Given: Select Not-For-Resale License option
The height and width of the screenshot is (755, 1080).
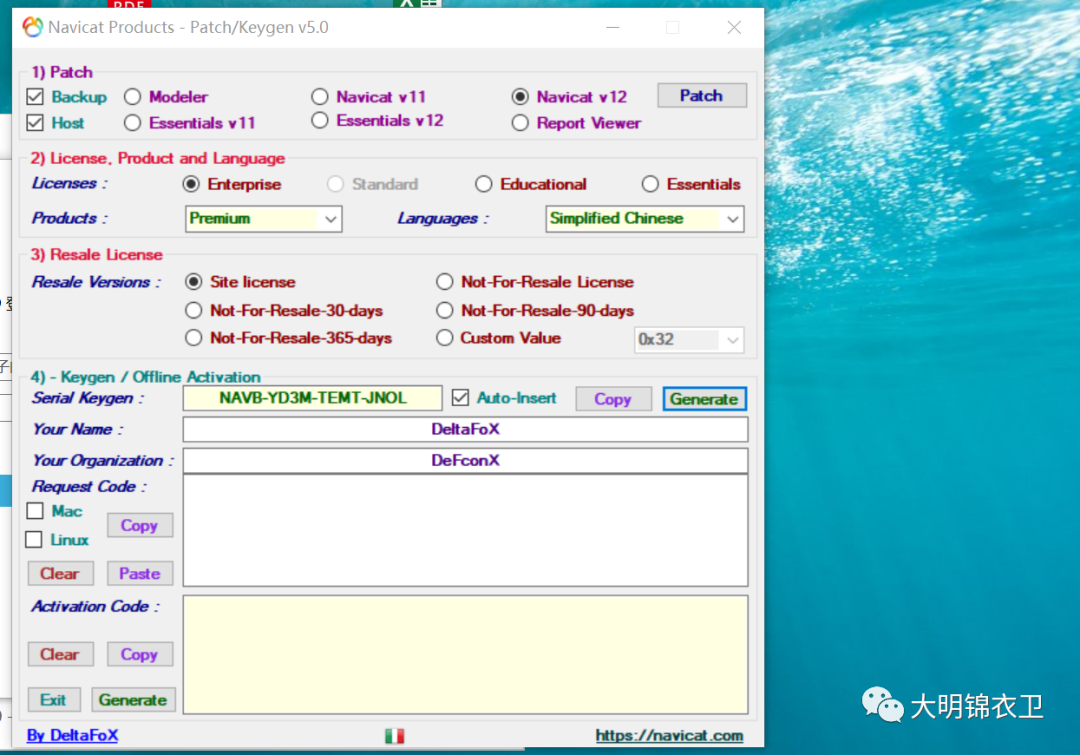Looking at the screenshot, I should coord(445,282).
